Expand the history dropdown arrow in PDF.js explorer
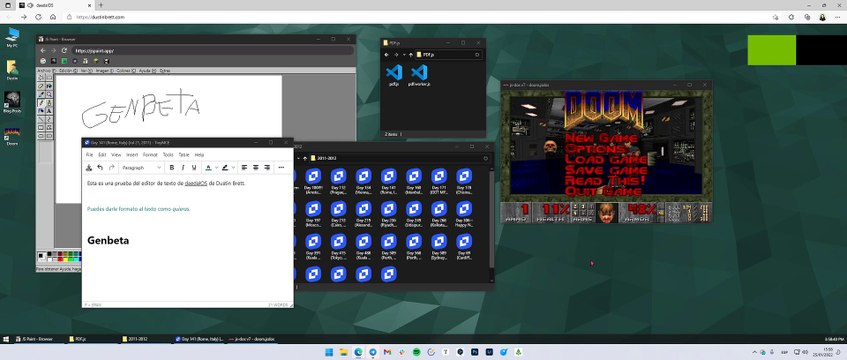Image resolution: width=847 pixels, height=360 pixels. 404,55
